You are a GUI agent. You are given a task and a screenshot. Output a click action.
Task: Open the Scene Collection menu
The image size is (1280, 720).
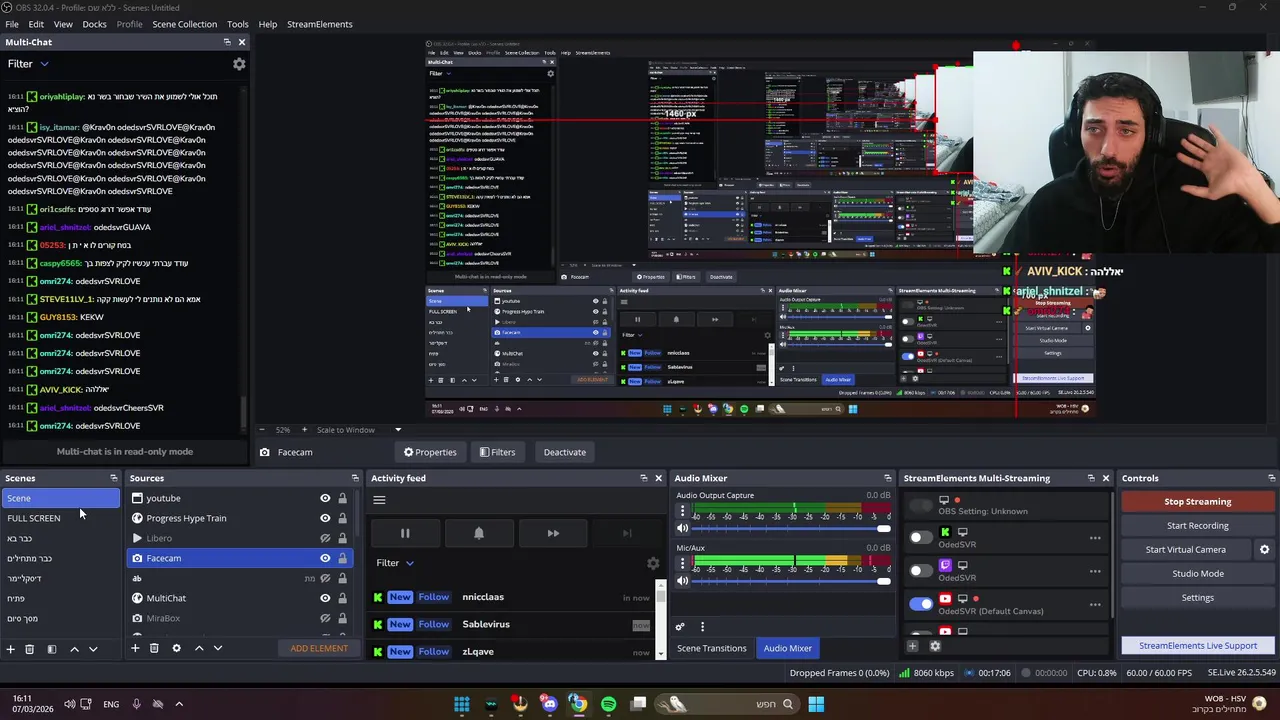pyautogui.click(x=184, y=24)
